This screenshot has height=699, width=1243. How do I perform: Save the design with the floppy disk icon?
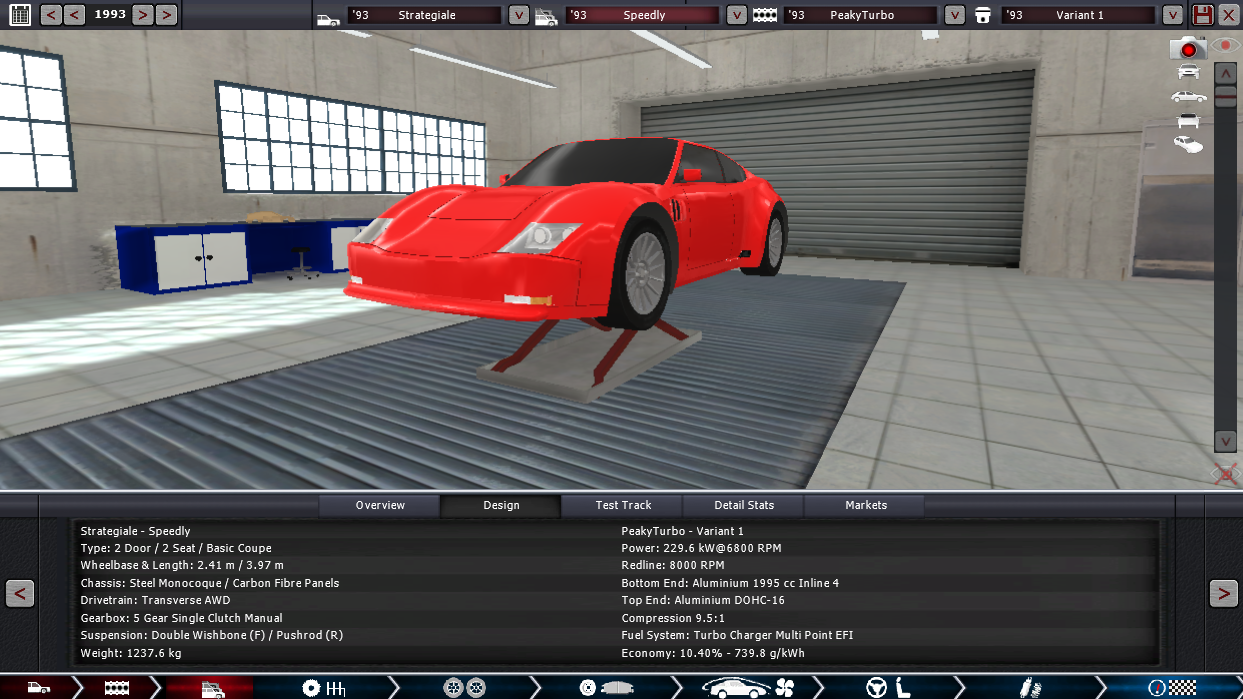[1202, 15]
